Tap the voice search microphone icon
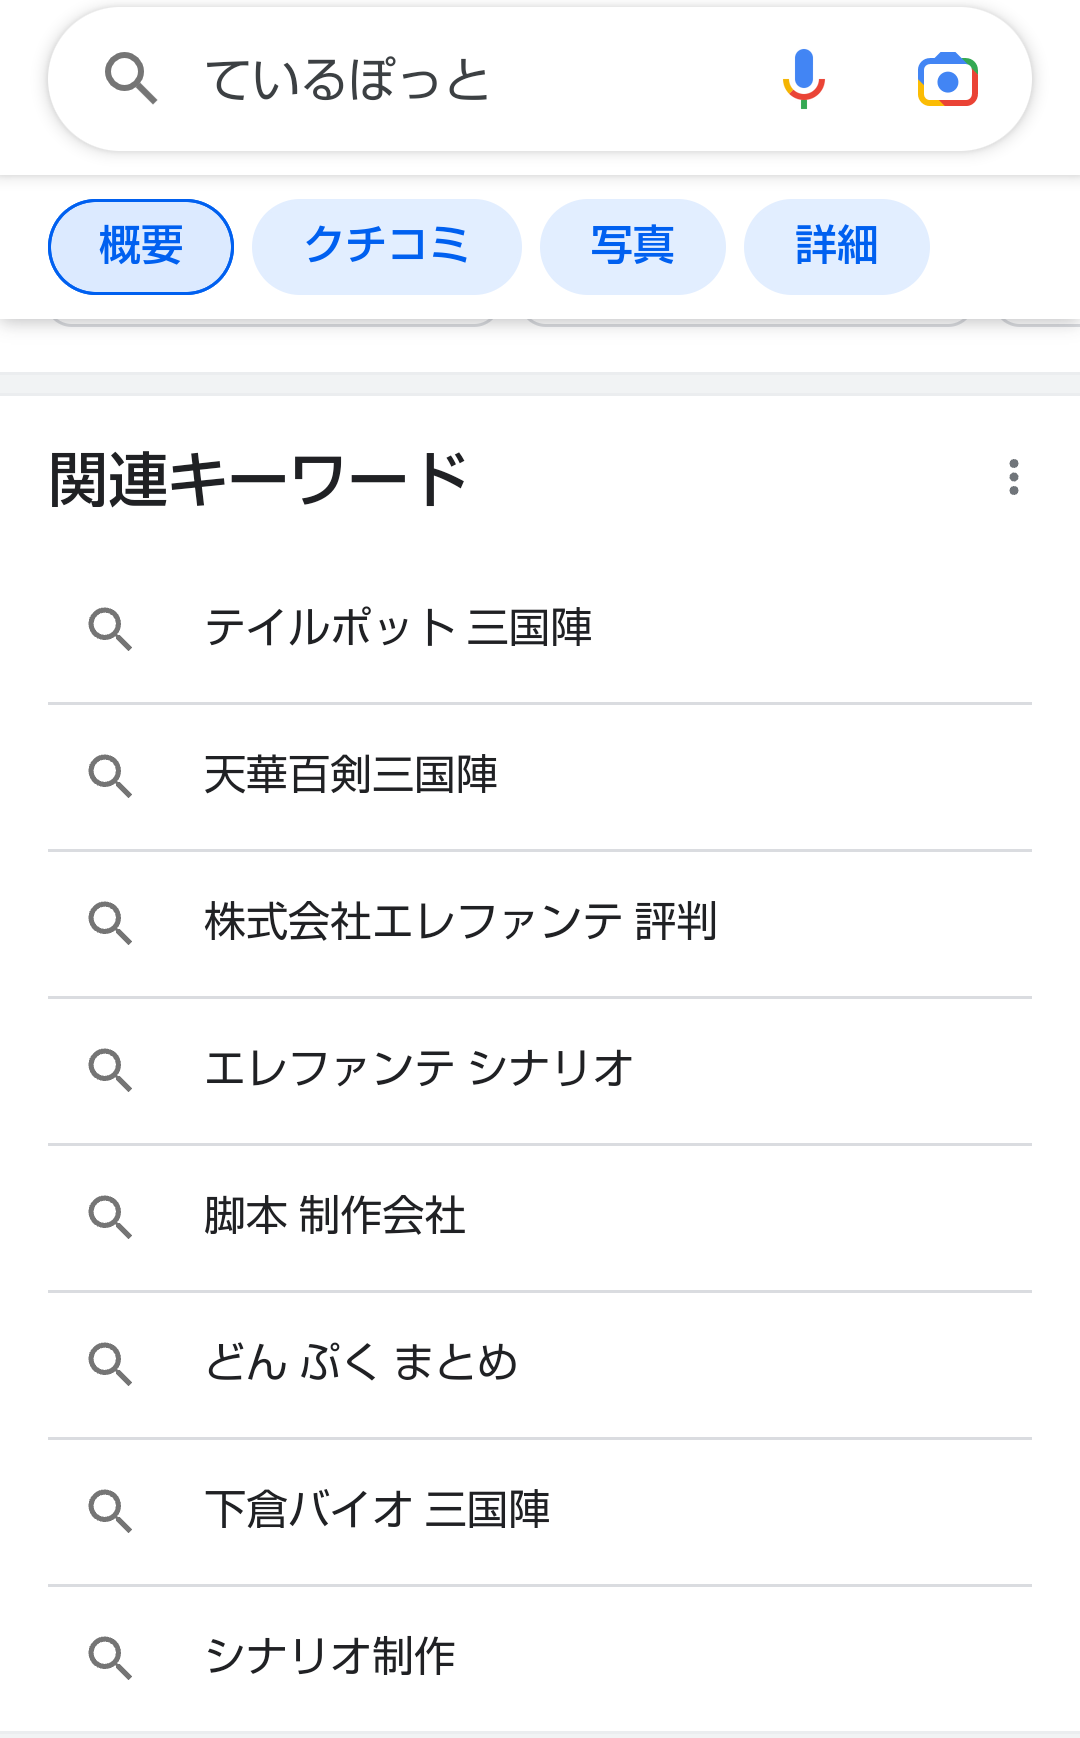Screen dimensions: 1080x1738 point(803,79)
